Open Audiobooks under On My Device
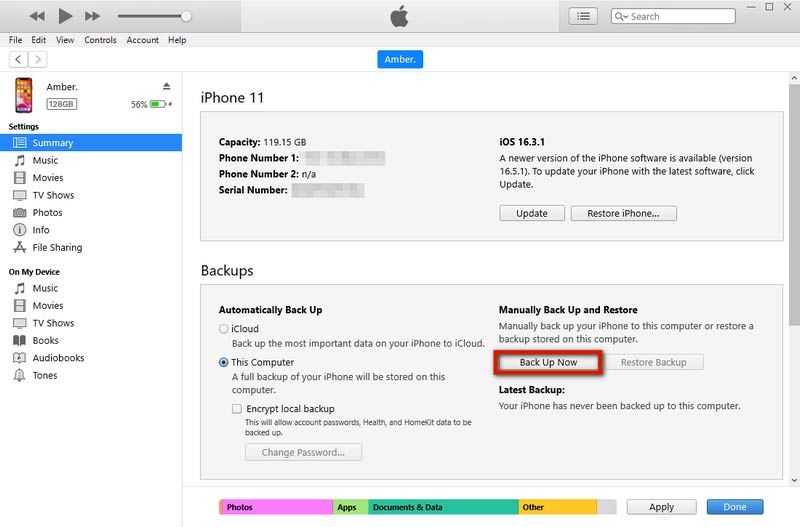 [x=58, y=358]
